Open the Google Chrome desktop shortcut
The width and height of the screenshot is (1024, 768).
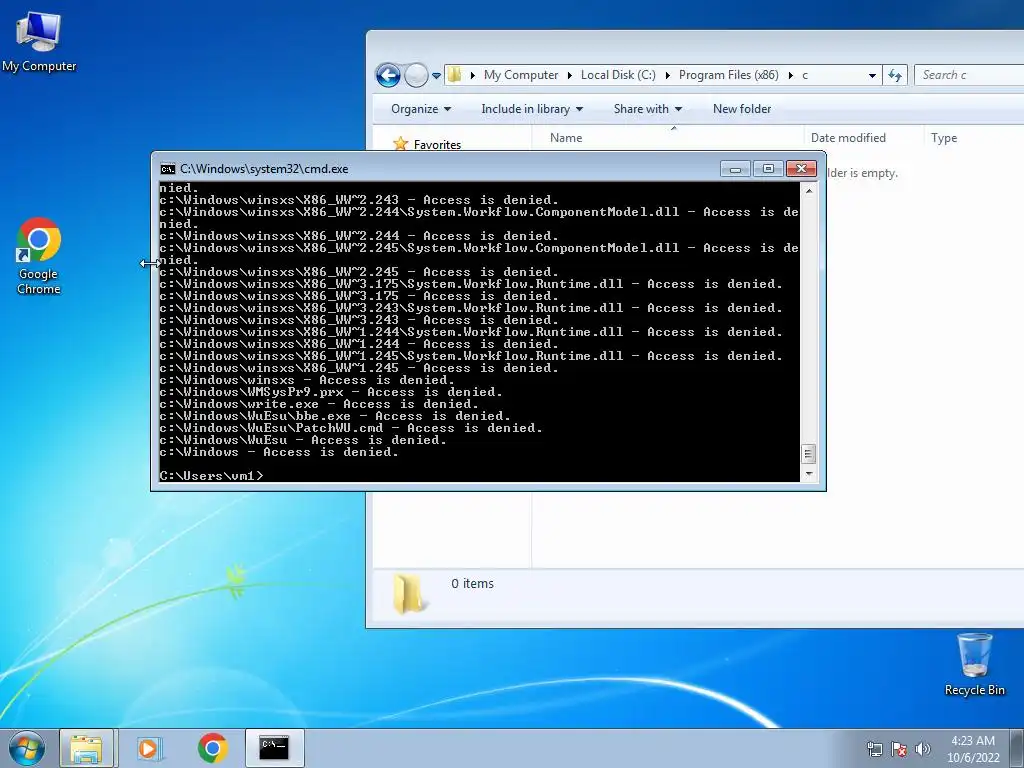click(39, 256)
